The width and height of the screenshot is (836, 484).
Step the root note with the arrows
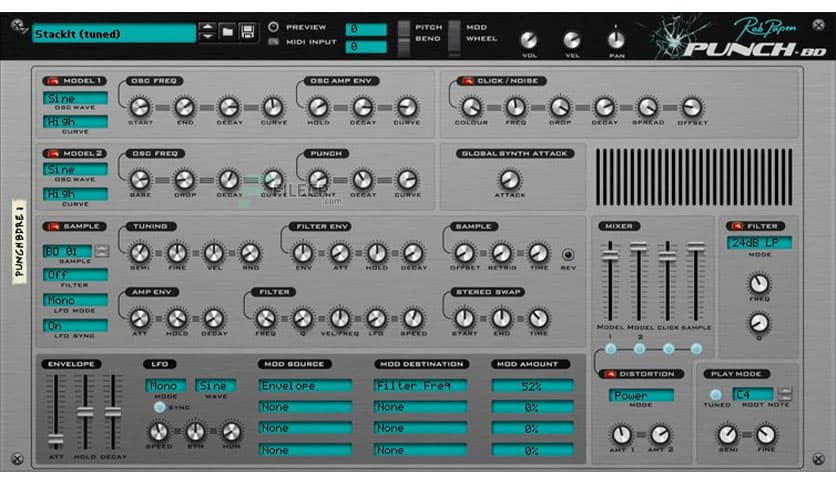tap(784, 394)
